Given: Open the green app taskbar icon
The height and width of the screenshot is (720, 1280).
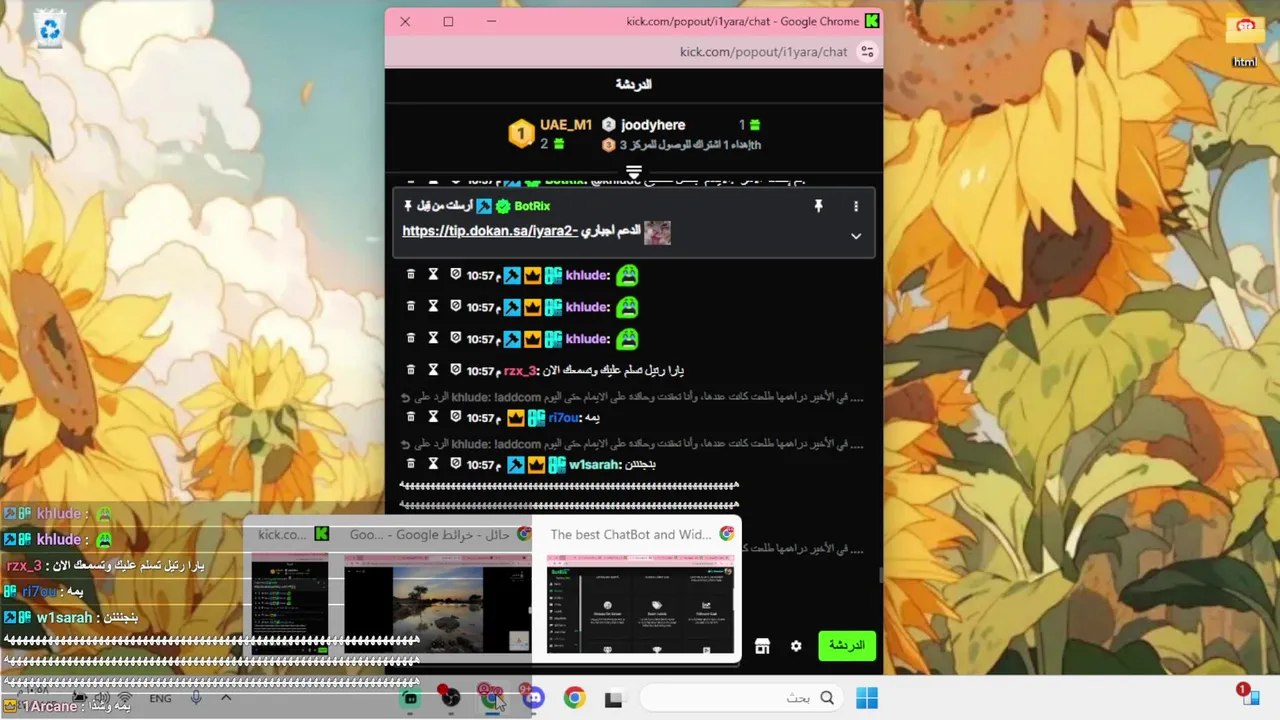Looking at the screenshot, I should (x=410, y=698).
